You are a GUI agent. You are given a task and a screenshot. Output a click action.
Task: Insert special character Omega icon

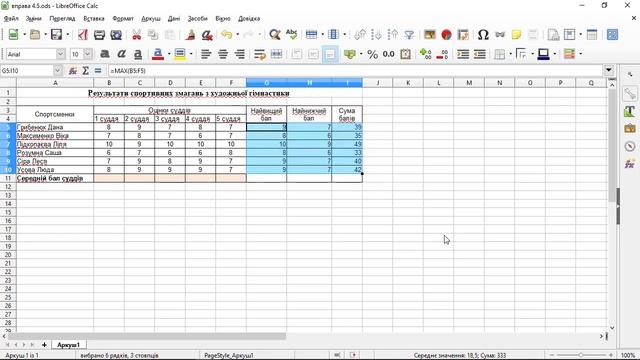(483, 35)
